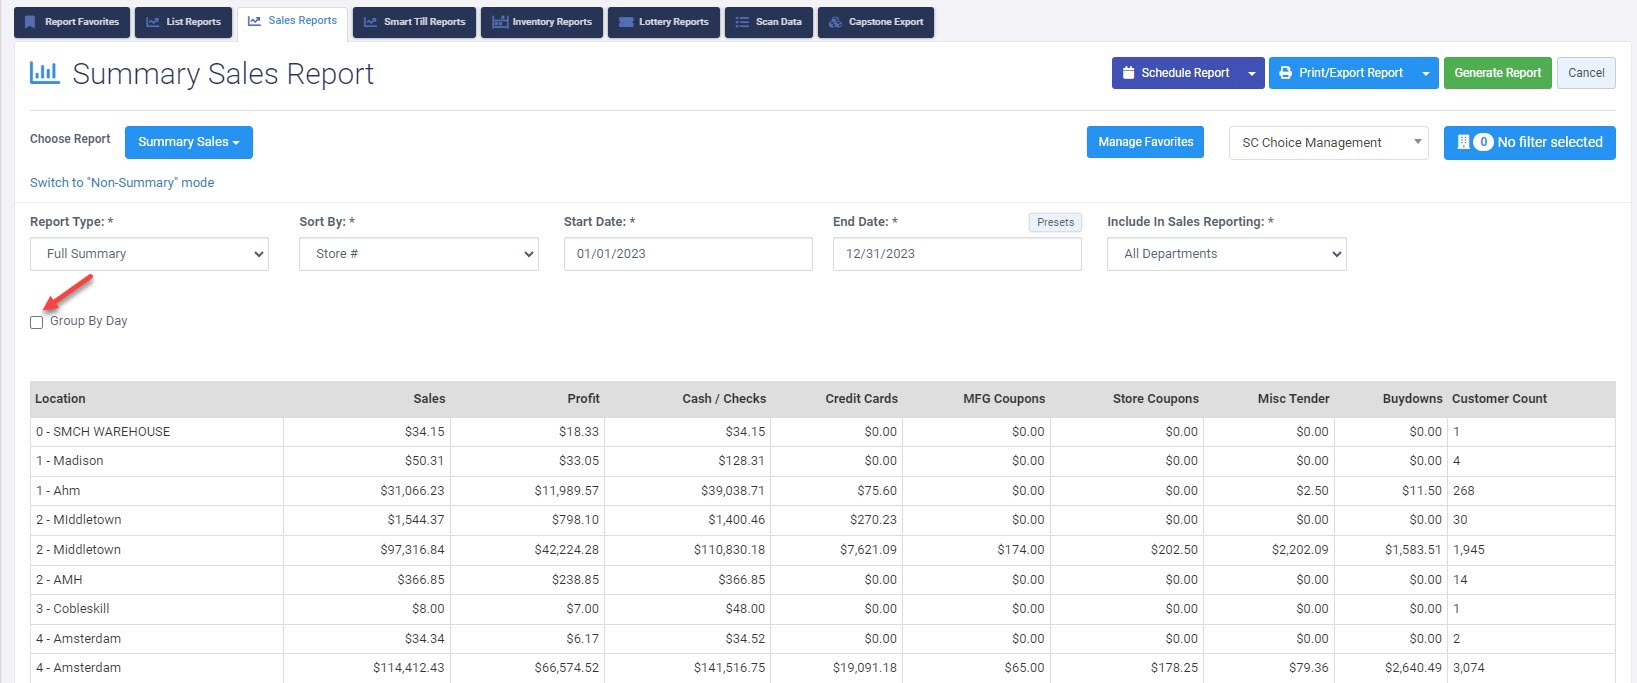Click the calendar icon in Schedule Report button
The image size is (1637, 683).
[1128, 73]
